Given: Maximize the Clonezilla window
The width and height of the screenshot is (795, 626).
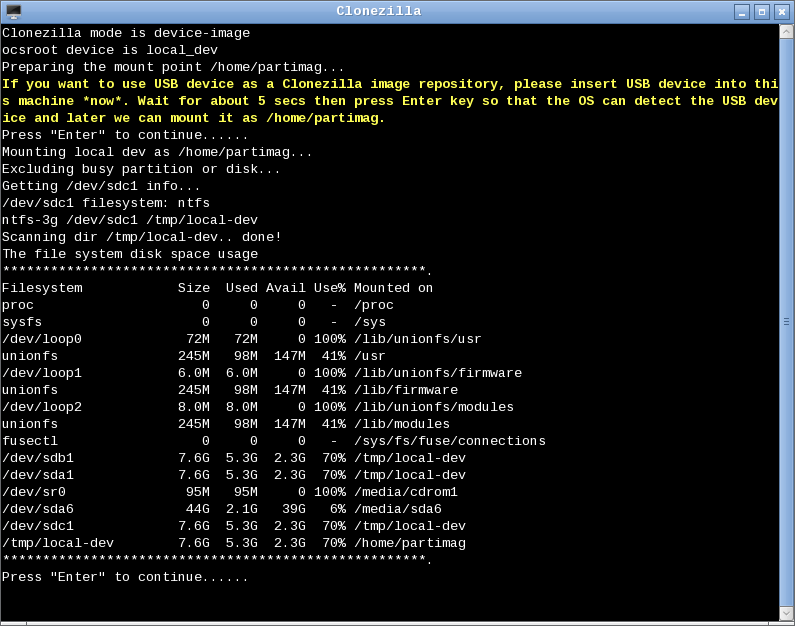Looking at the screenshot, I should (x=762, y=12).
